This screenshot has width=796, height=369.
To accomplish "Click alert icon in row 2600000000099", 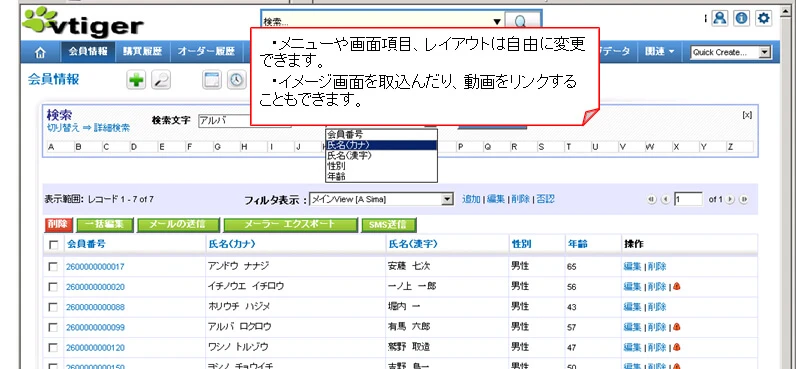I will [x=676, y=327].
